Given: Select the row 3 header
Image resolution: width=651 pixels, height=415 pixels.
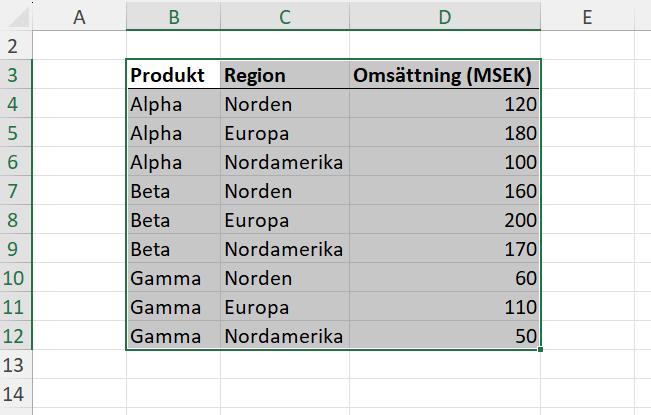Looking at the screenshot, I should pos(15,75).
